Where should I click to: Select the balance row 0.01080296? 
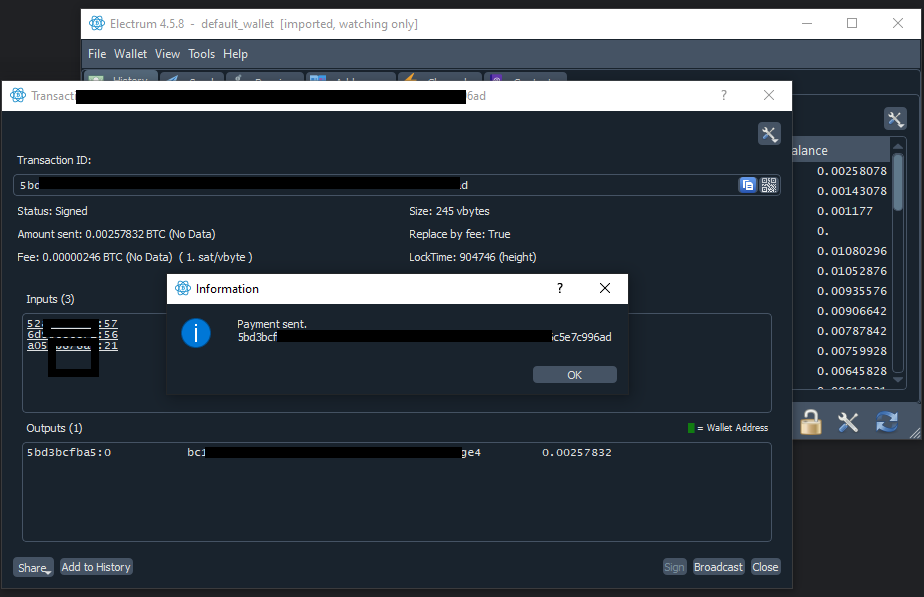(x=852, y=251)
